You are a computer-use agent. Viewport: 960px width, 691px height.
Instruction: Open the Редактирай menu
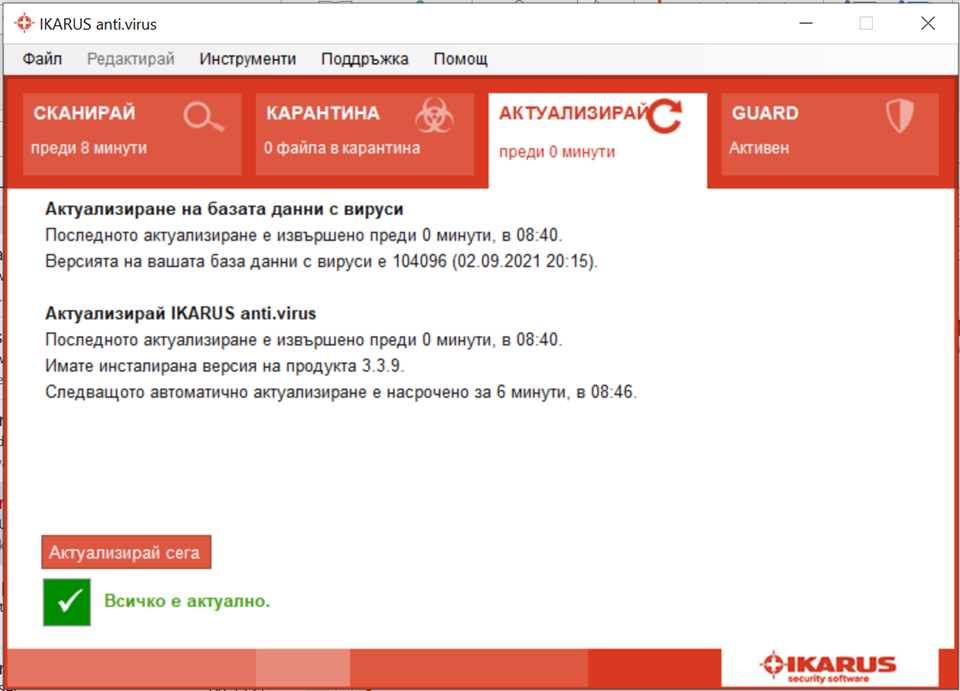[130, 59]
